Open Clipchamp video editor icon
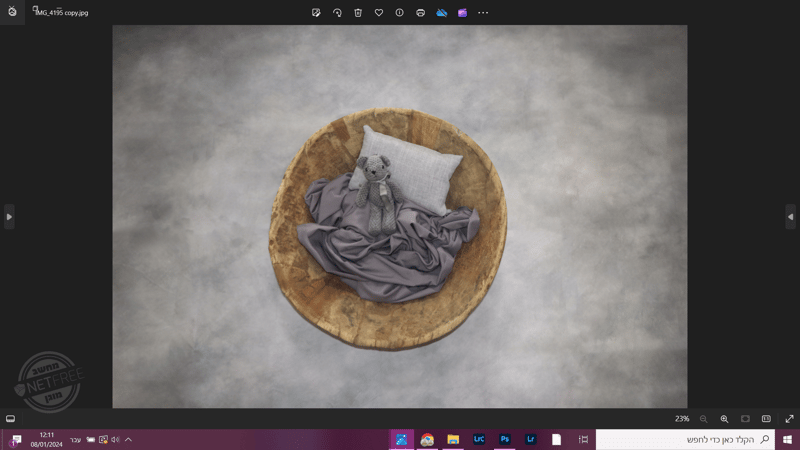Image resolution: width=800 pixels, height=450 pixels. [x=462, y=13]
